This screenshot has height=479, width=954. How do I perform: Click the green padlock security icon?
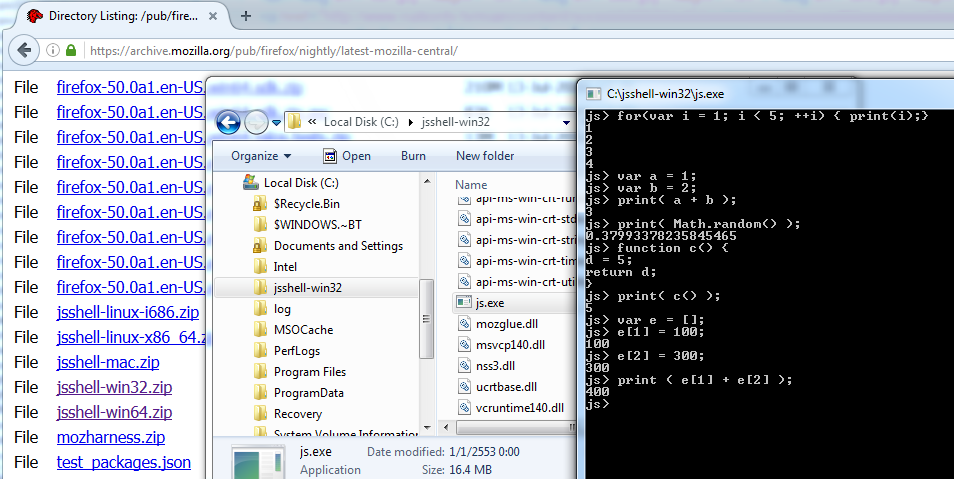tap(71, 50)
